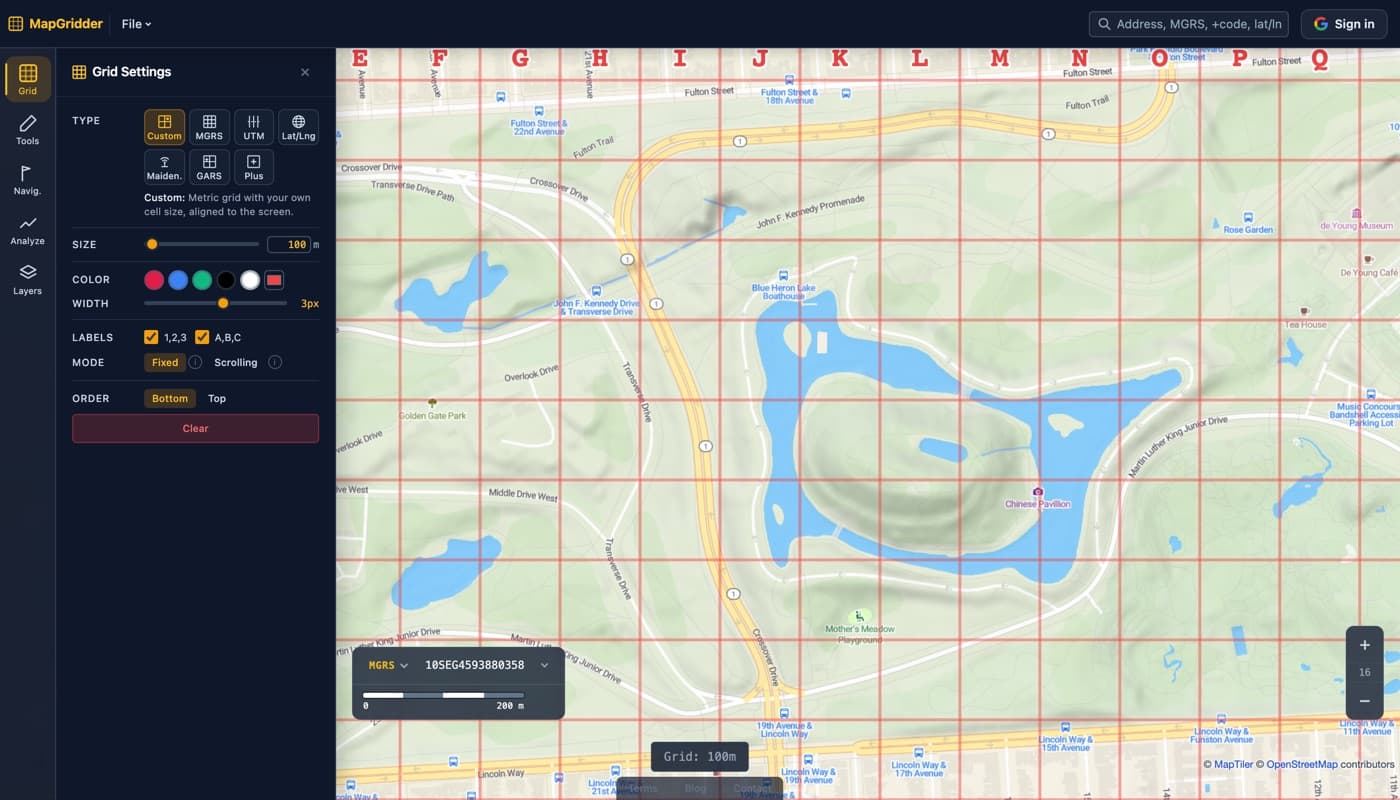Select the Lat/Lng grid type
Screen dimensions: 1400x800
[298, 127]
